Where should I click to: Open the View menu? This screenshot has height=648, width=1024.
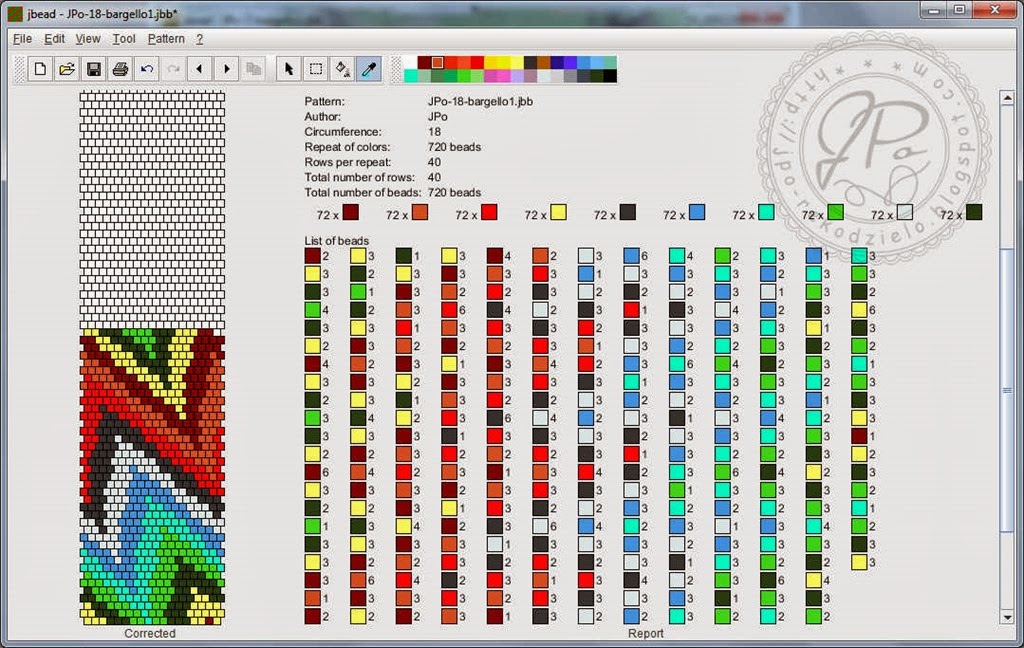pyautogui.click(x=88, y=39)
